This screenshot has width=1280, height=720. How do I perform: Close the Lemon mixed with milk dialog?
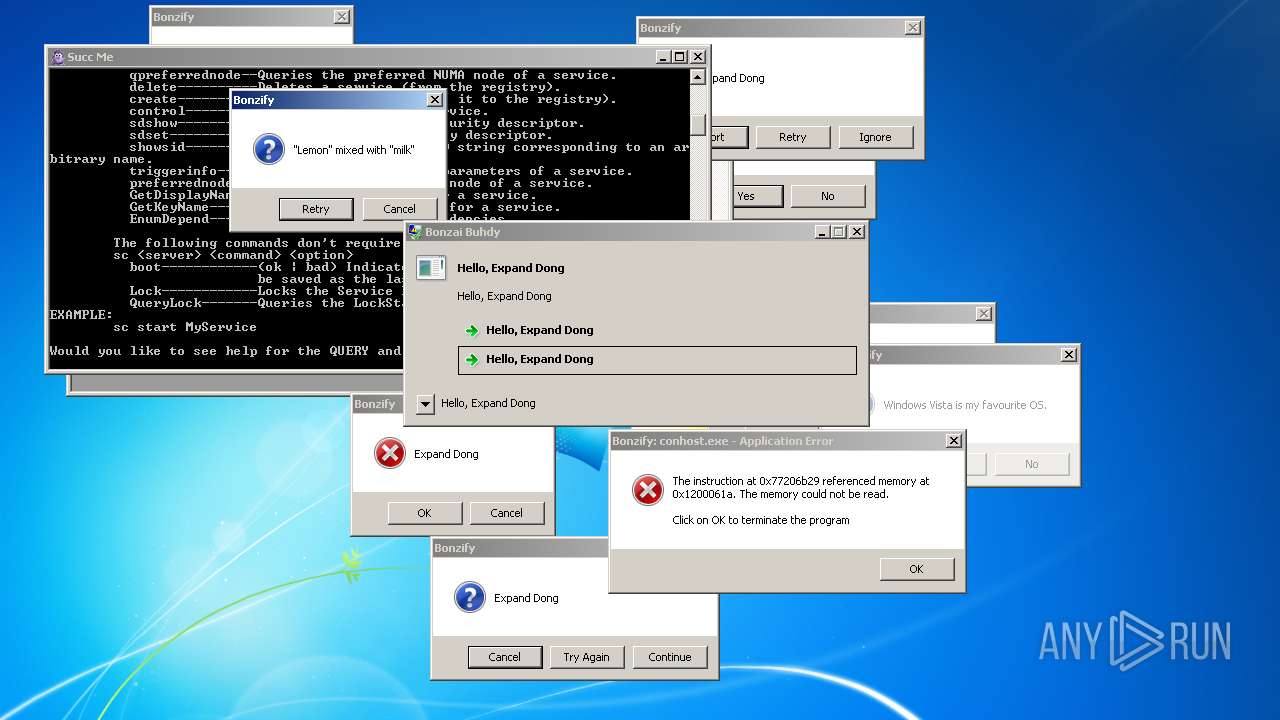pos(434,100)
